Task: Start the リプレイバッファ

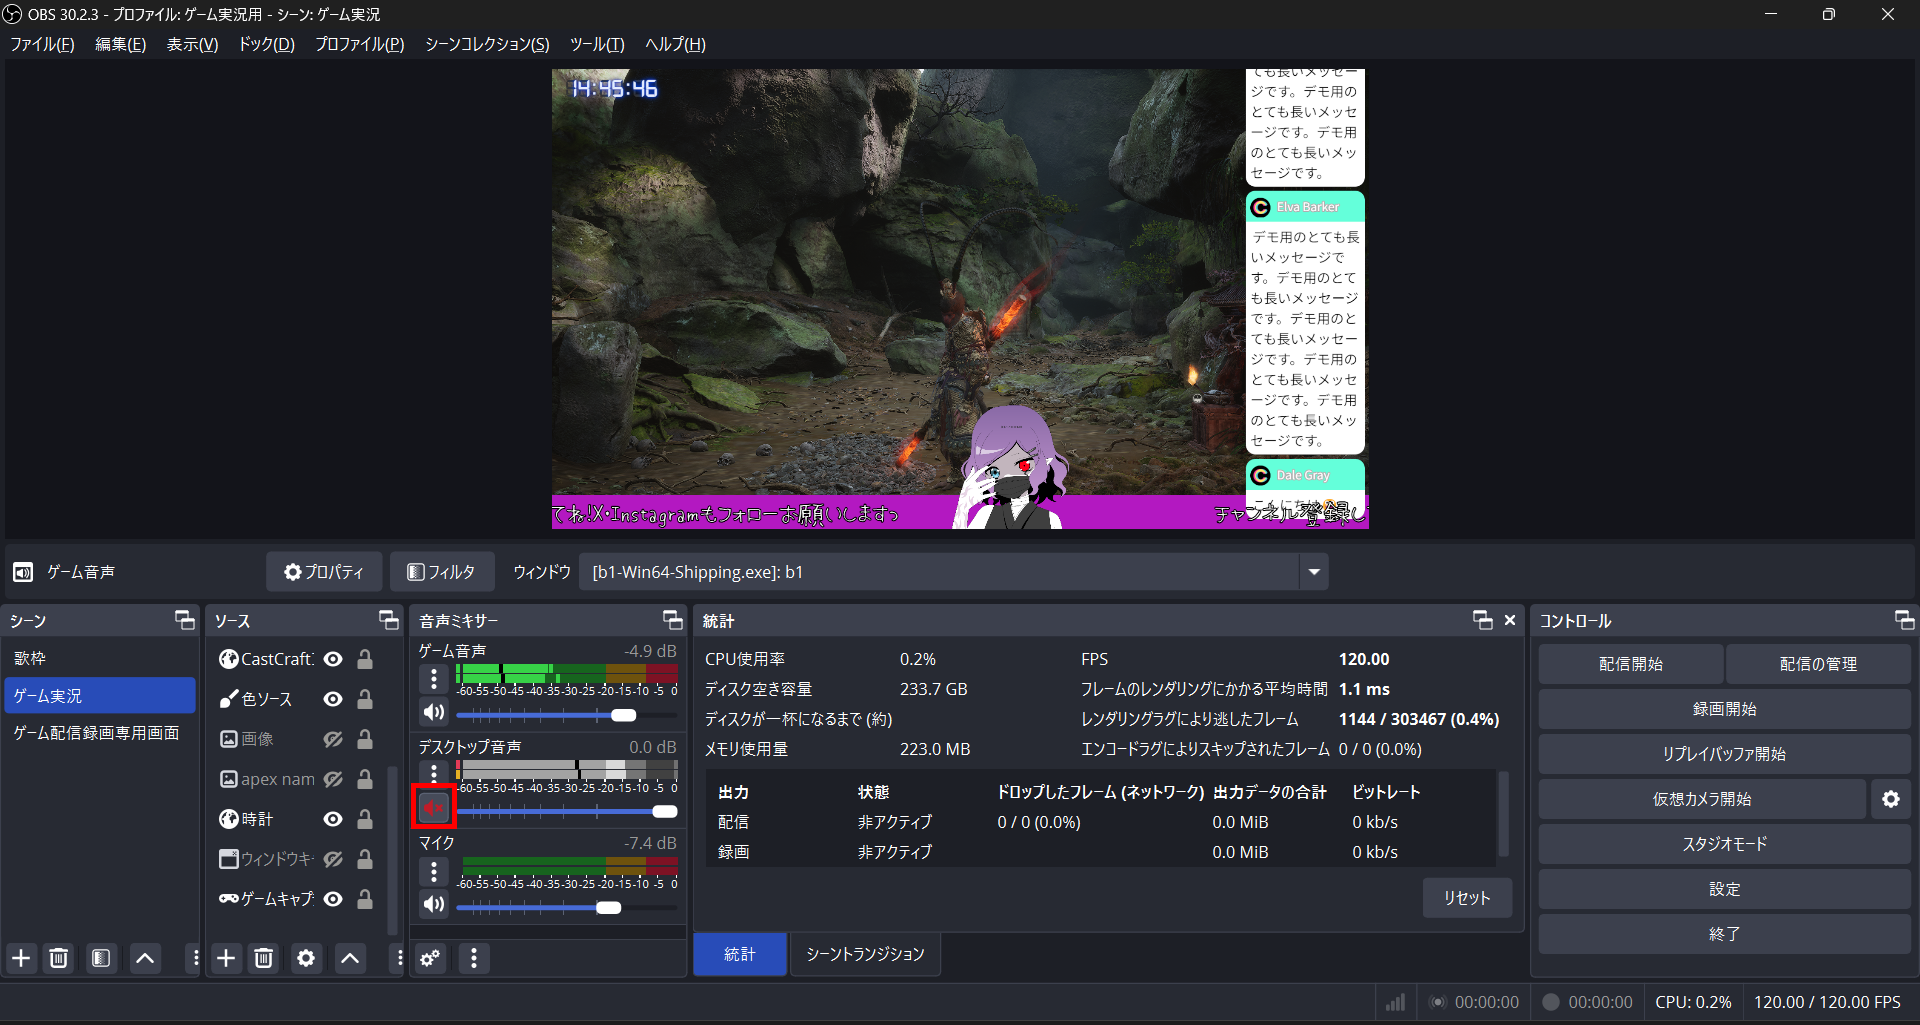Action: pyautogui.click(x=1724, y=754)
